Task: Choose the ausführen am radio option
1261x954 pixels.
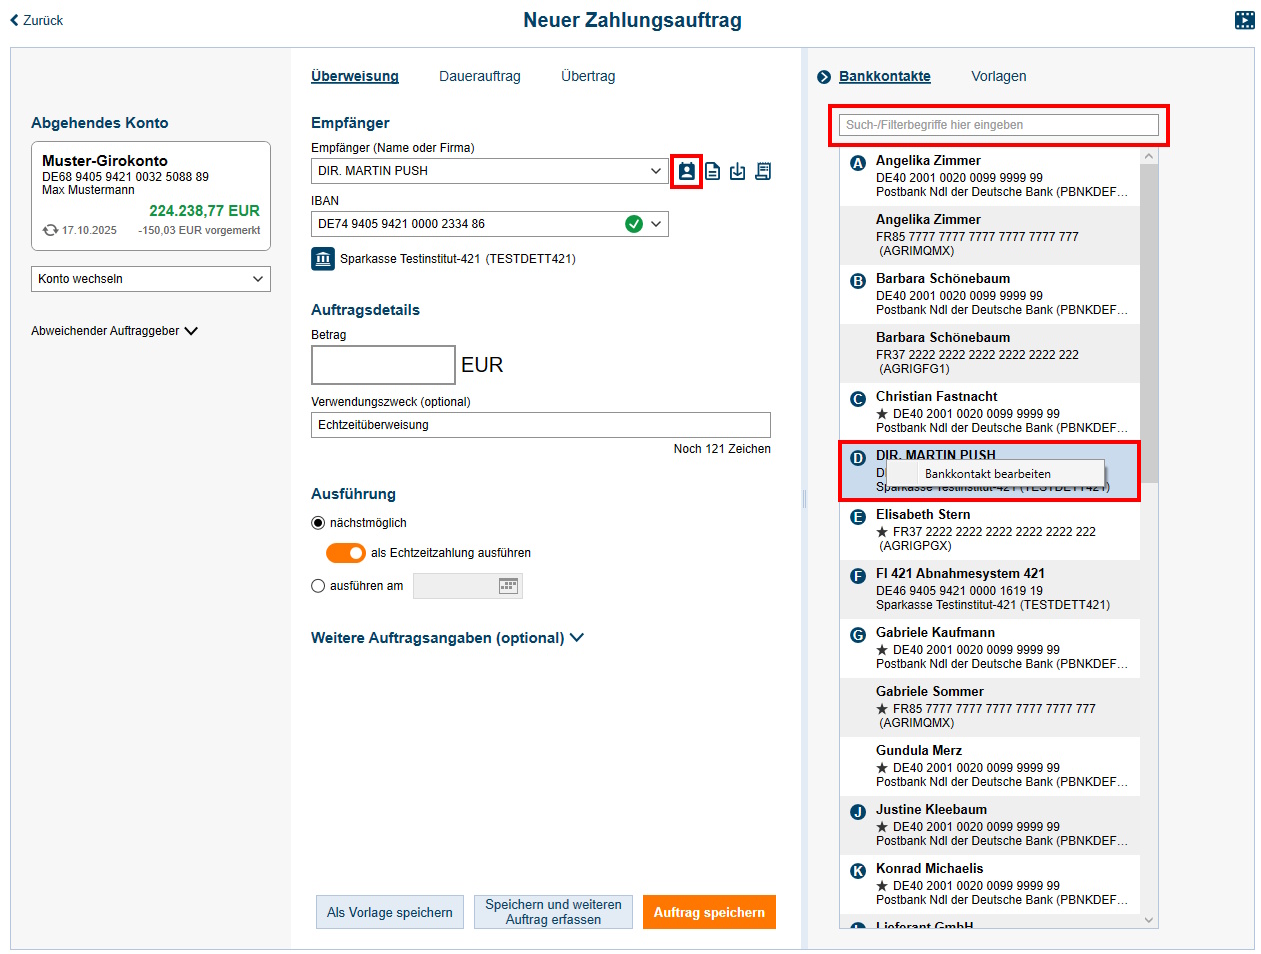Action: point(317,586)
